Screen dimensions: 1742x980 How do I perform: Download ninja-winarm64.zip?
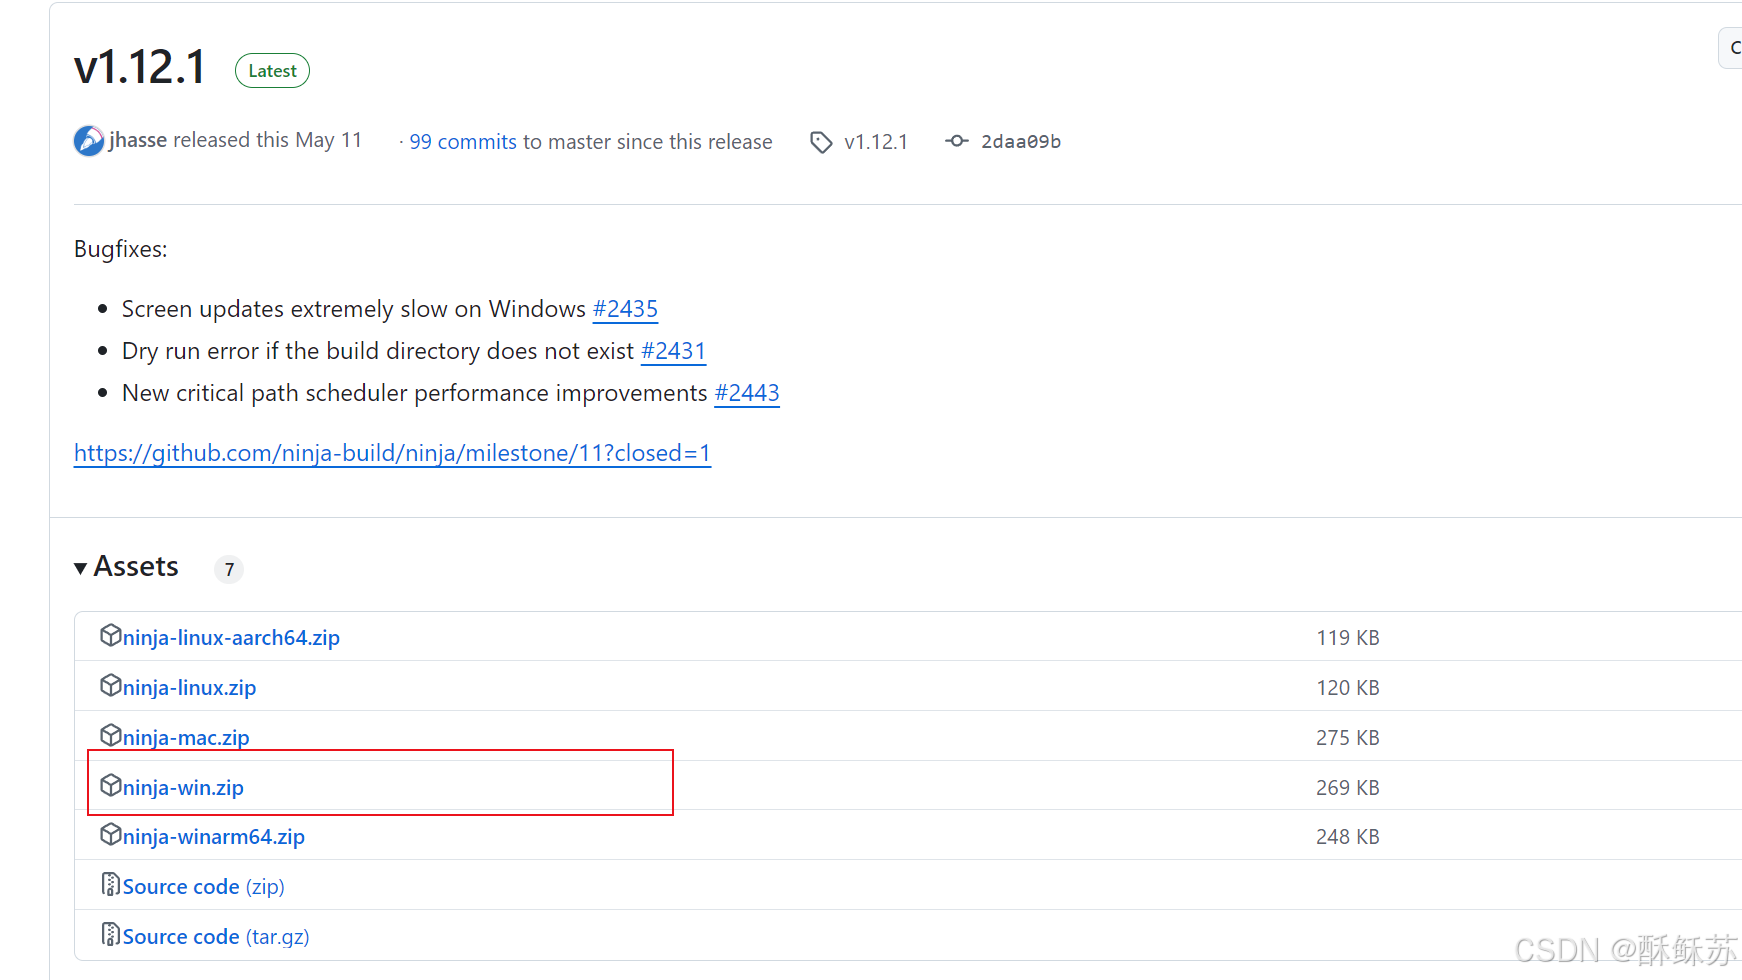point(213,837)
